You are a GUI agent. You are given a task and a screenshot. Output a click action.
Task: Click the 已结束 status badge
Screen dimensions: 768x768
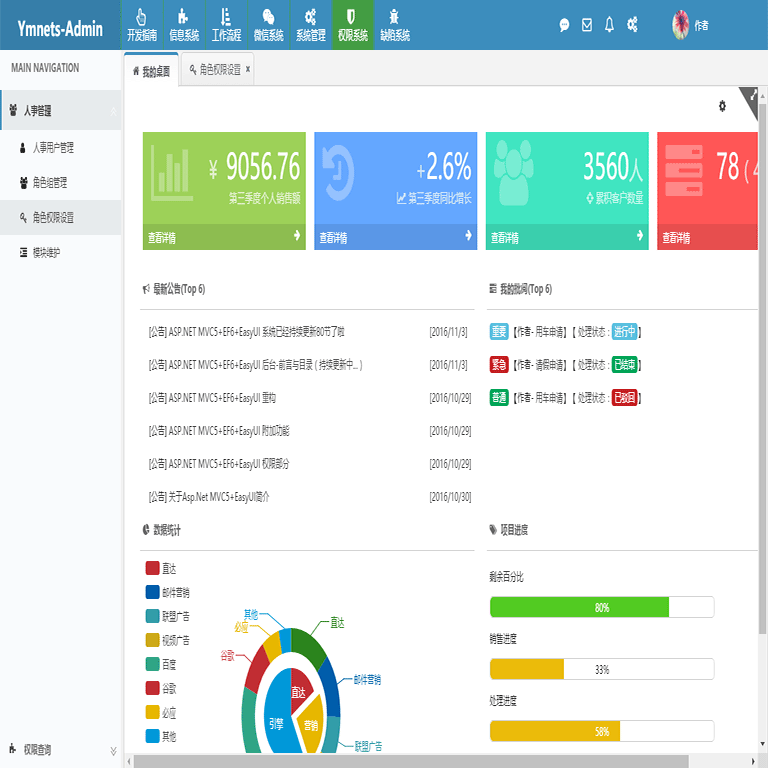pyautogui.click(x=624, y=364)
